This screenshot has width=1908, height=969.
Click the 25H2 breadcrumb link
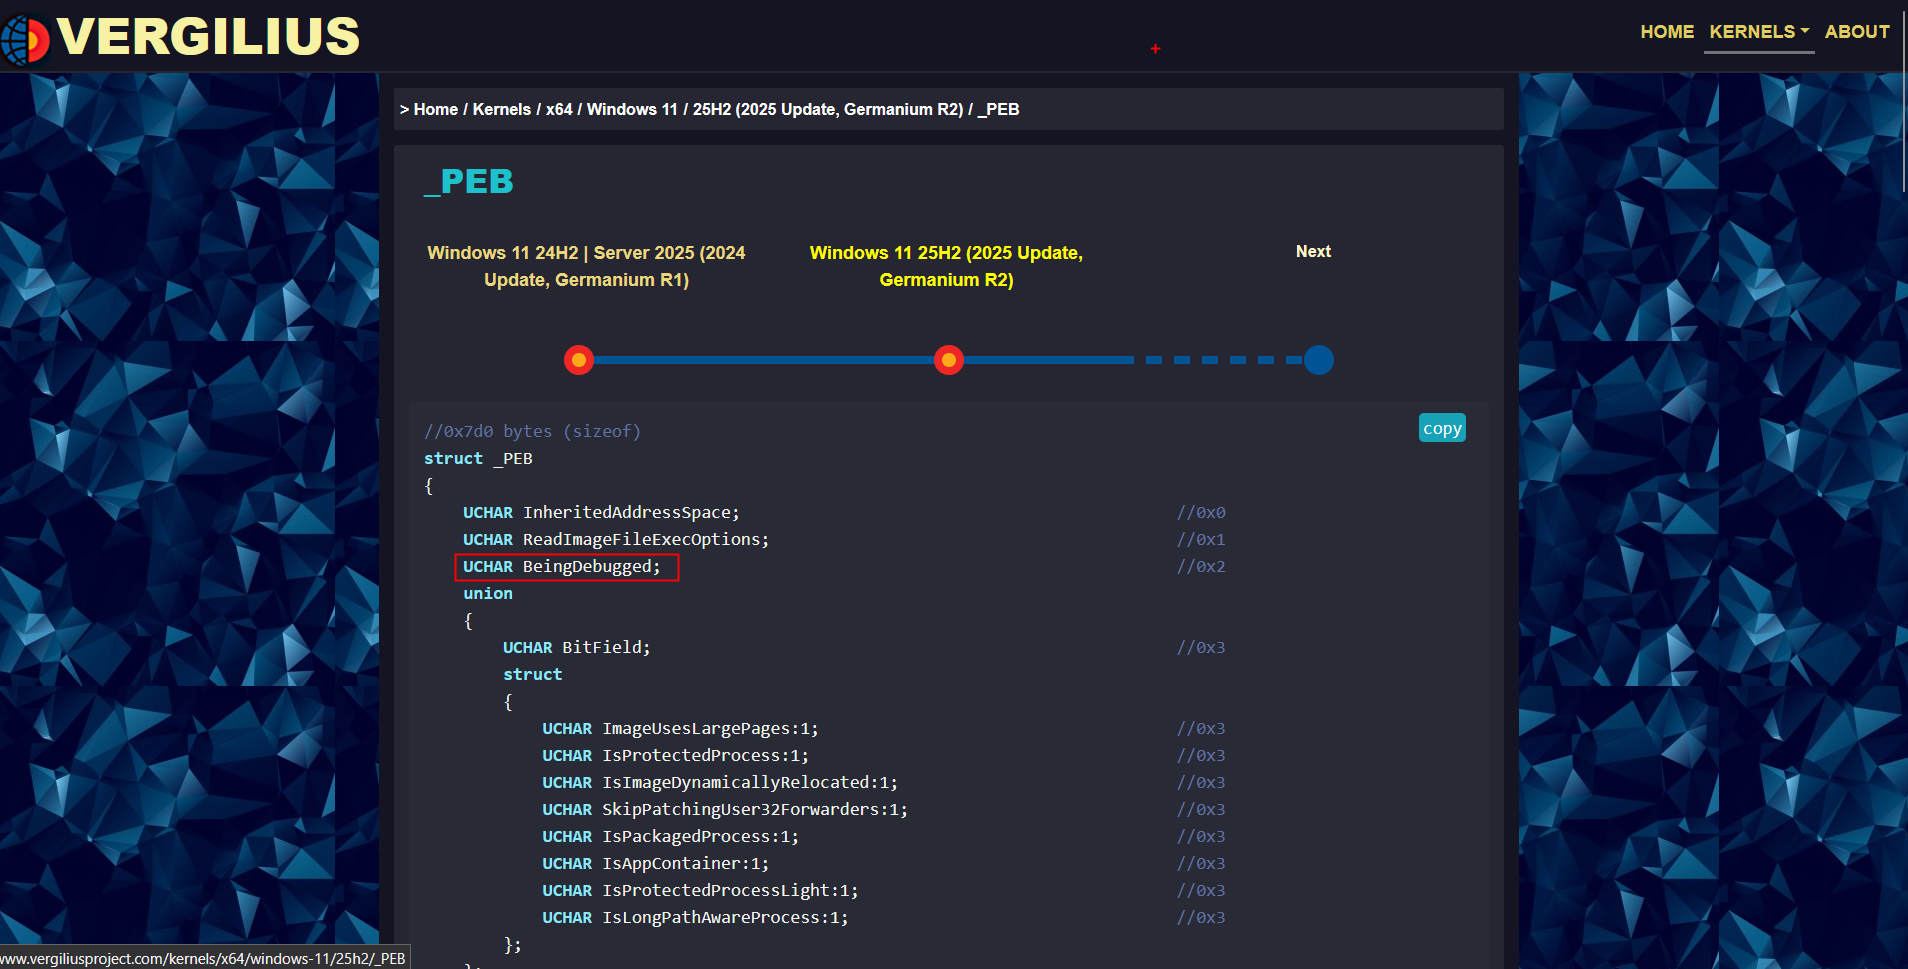[x=827, y=110]
